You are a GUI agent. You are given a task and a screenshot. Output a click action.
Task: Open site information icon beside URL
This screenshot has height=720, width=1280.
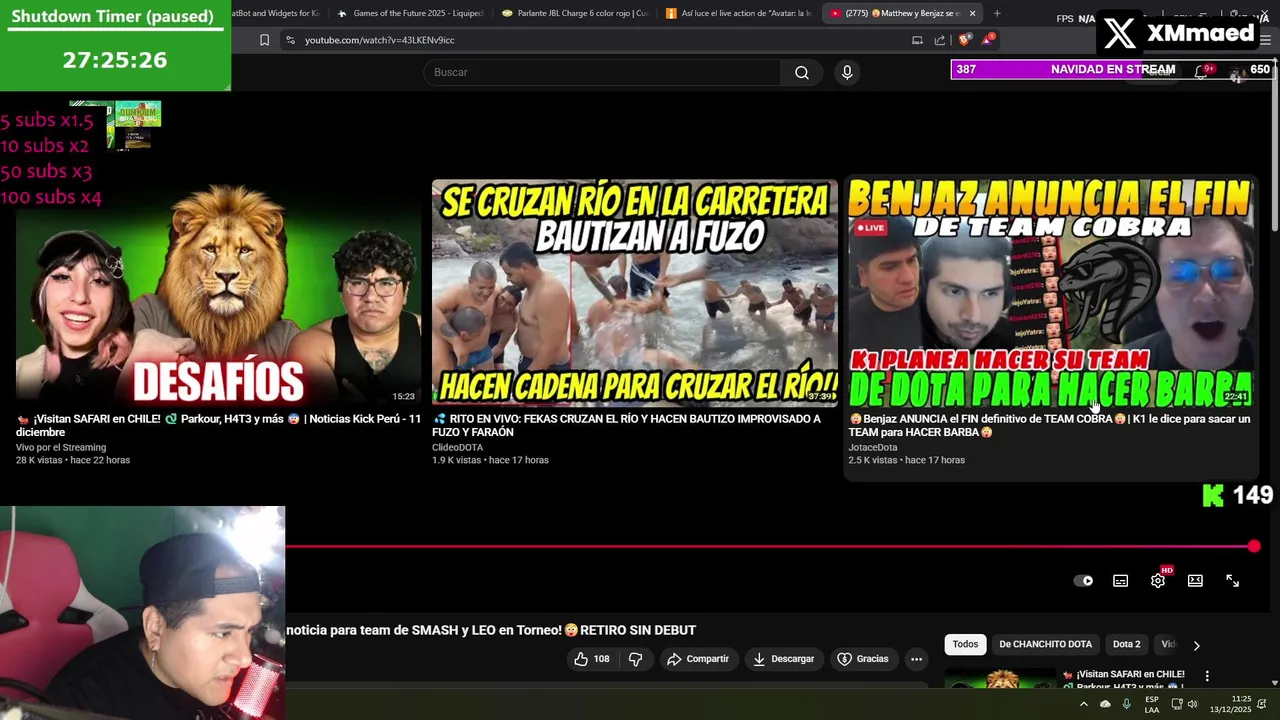[290, 40]
